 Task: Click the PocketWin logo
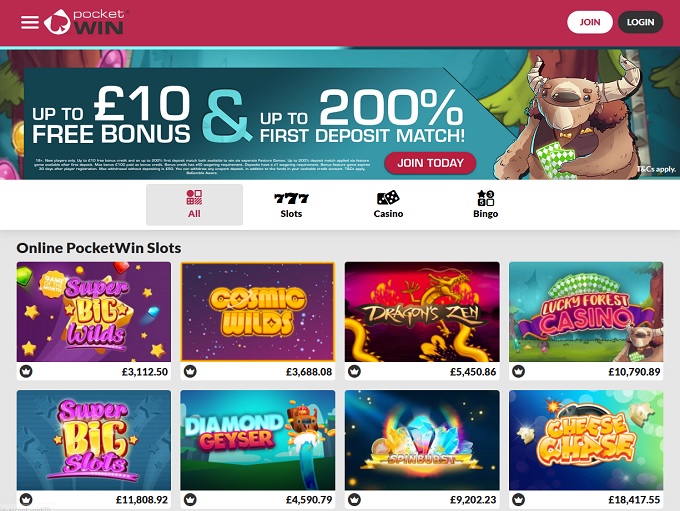(x=84, y=22)
